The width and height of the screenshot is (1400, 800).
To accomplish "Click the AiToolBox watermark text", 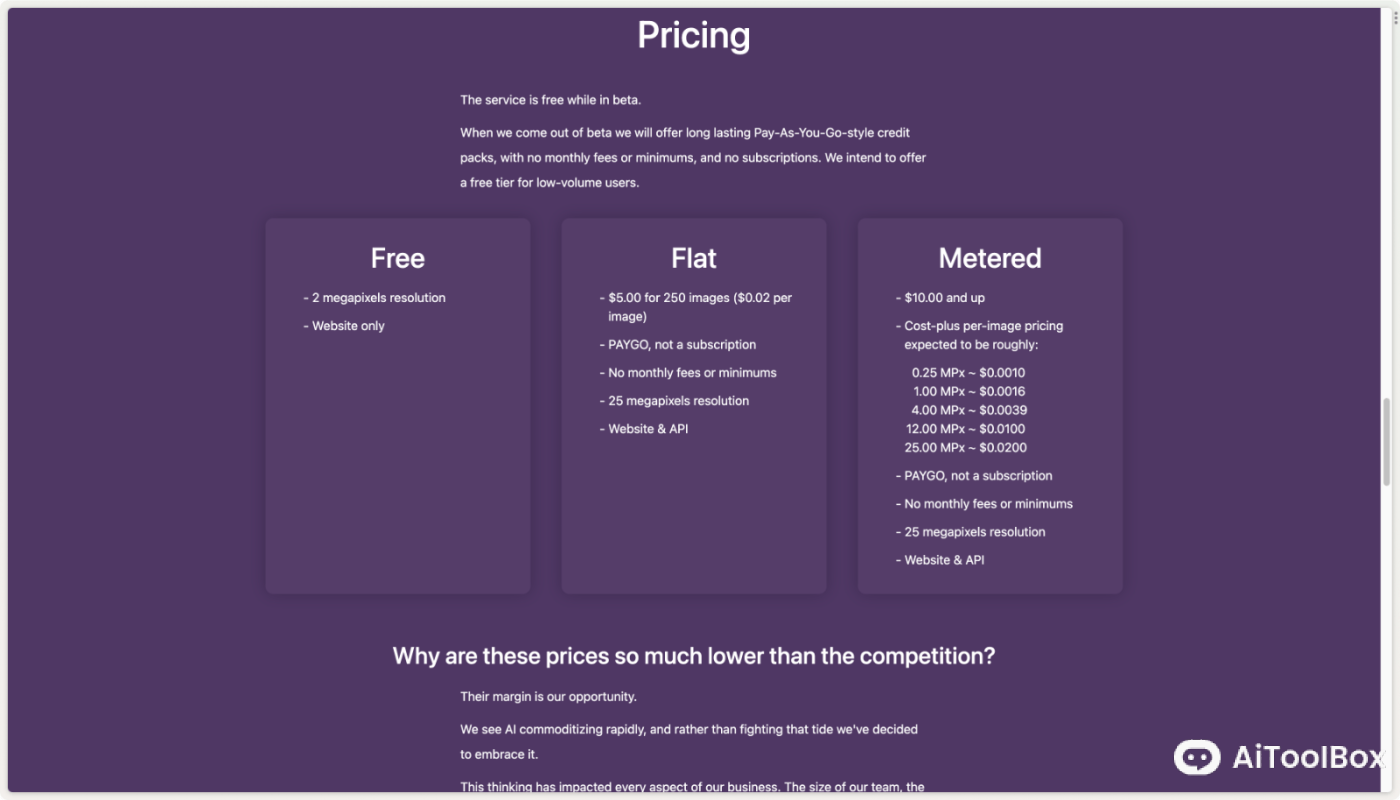I will pos(1308,757).
